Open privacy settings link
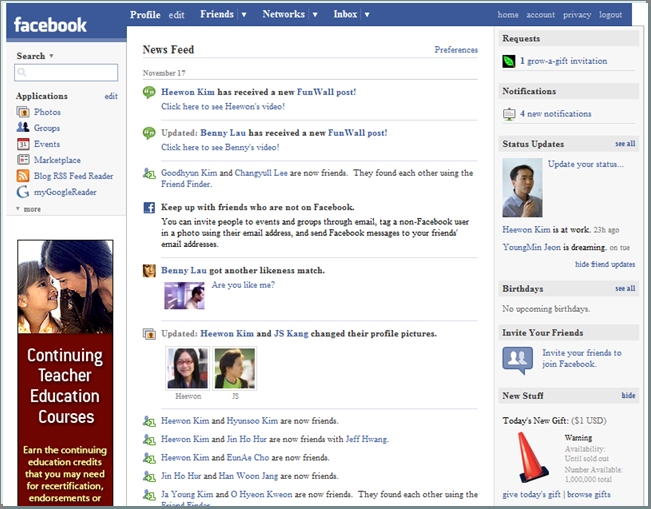This screenshot has width=651, height=509. [577, 15]
